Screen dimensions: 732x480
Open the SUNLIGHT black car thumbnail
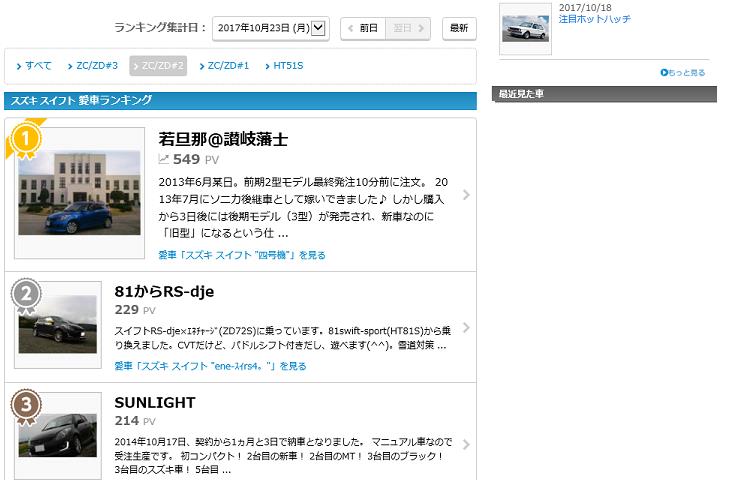tap(58, 435)
